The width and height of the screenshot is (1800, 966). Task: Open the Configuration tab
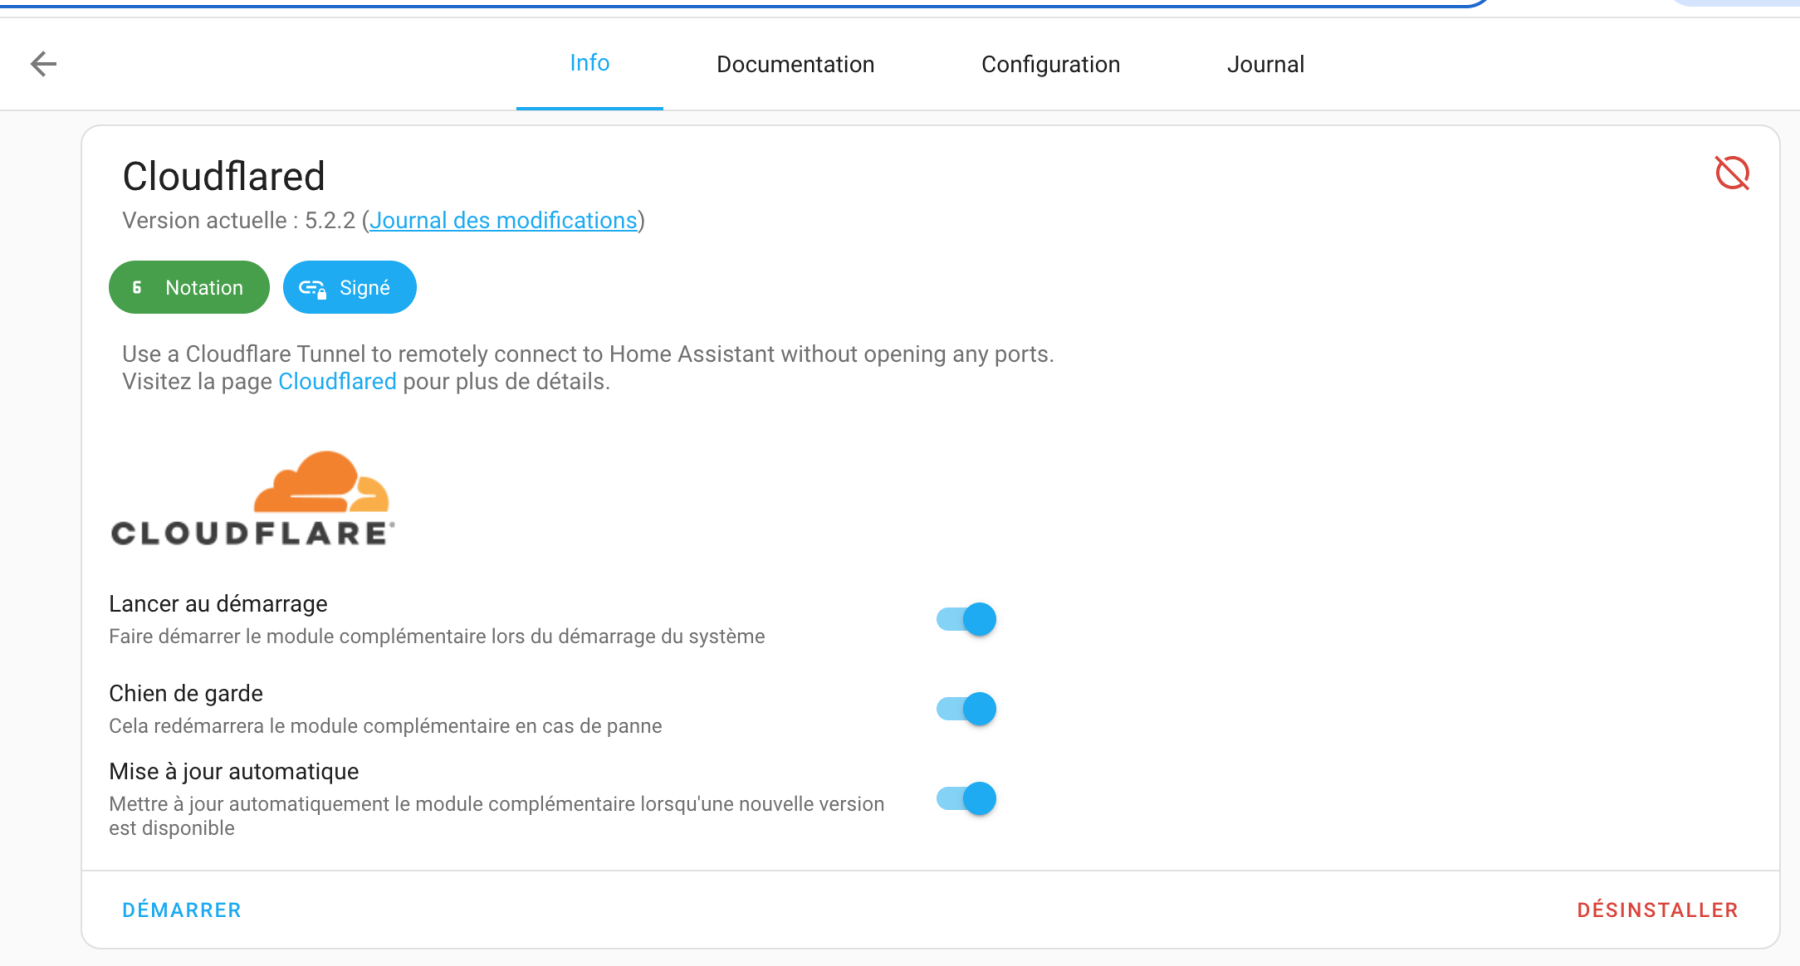coord(1050,63)
